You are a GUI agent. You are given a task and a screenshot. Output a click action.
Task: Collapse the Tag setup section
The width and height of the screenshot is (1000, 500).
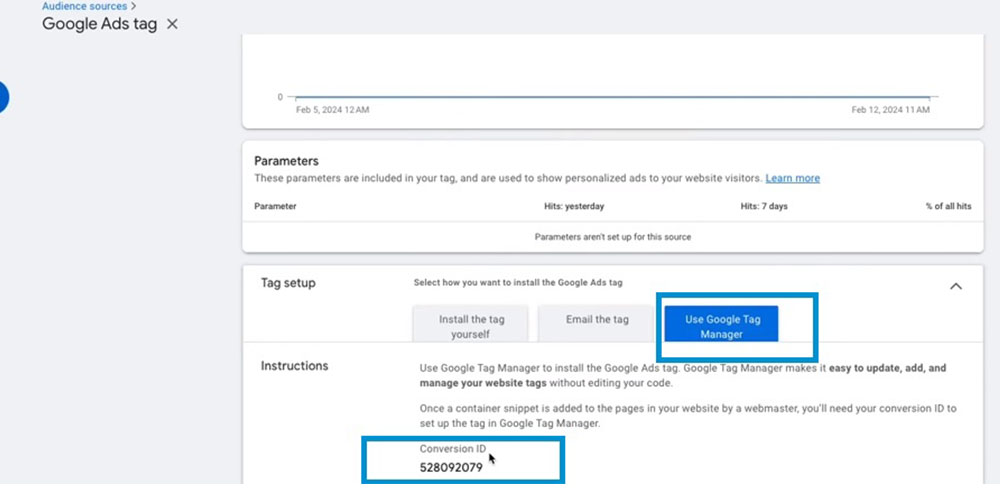point(955,286)
